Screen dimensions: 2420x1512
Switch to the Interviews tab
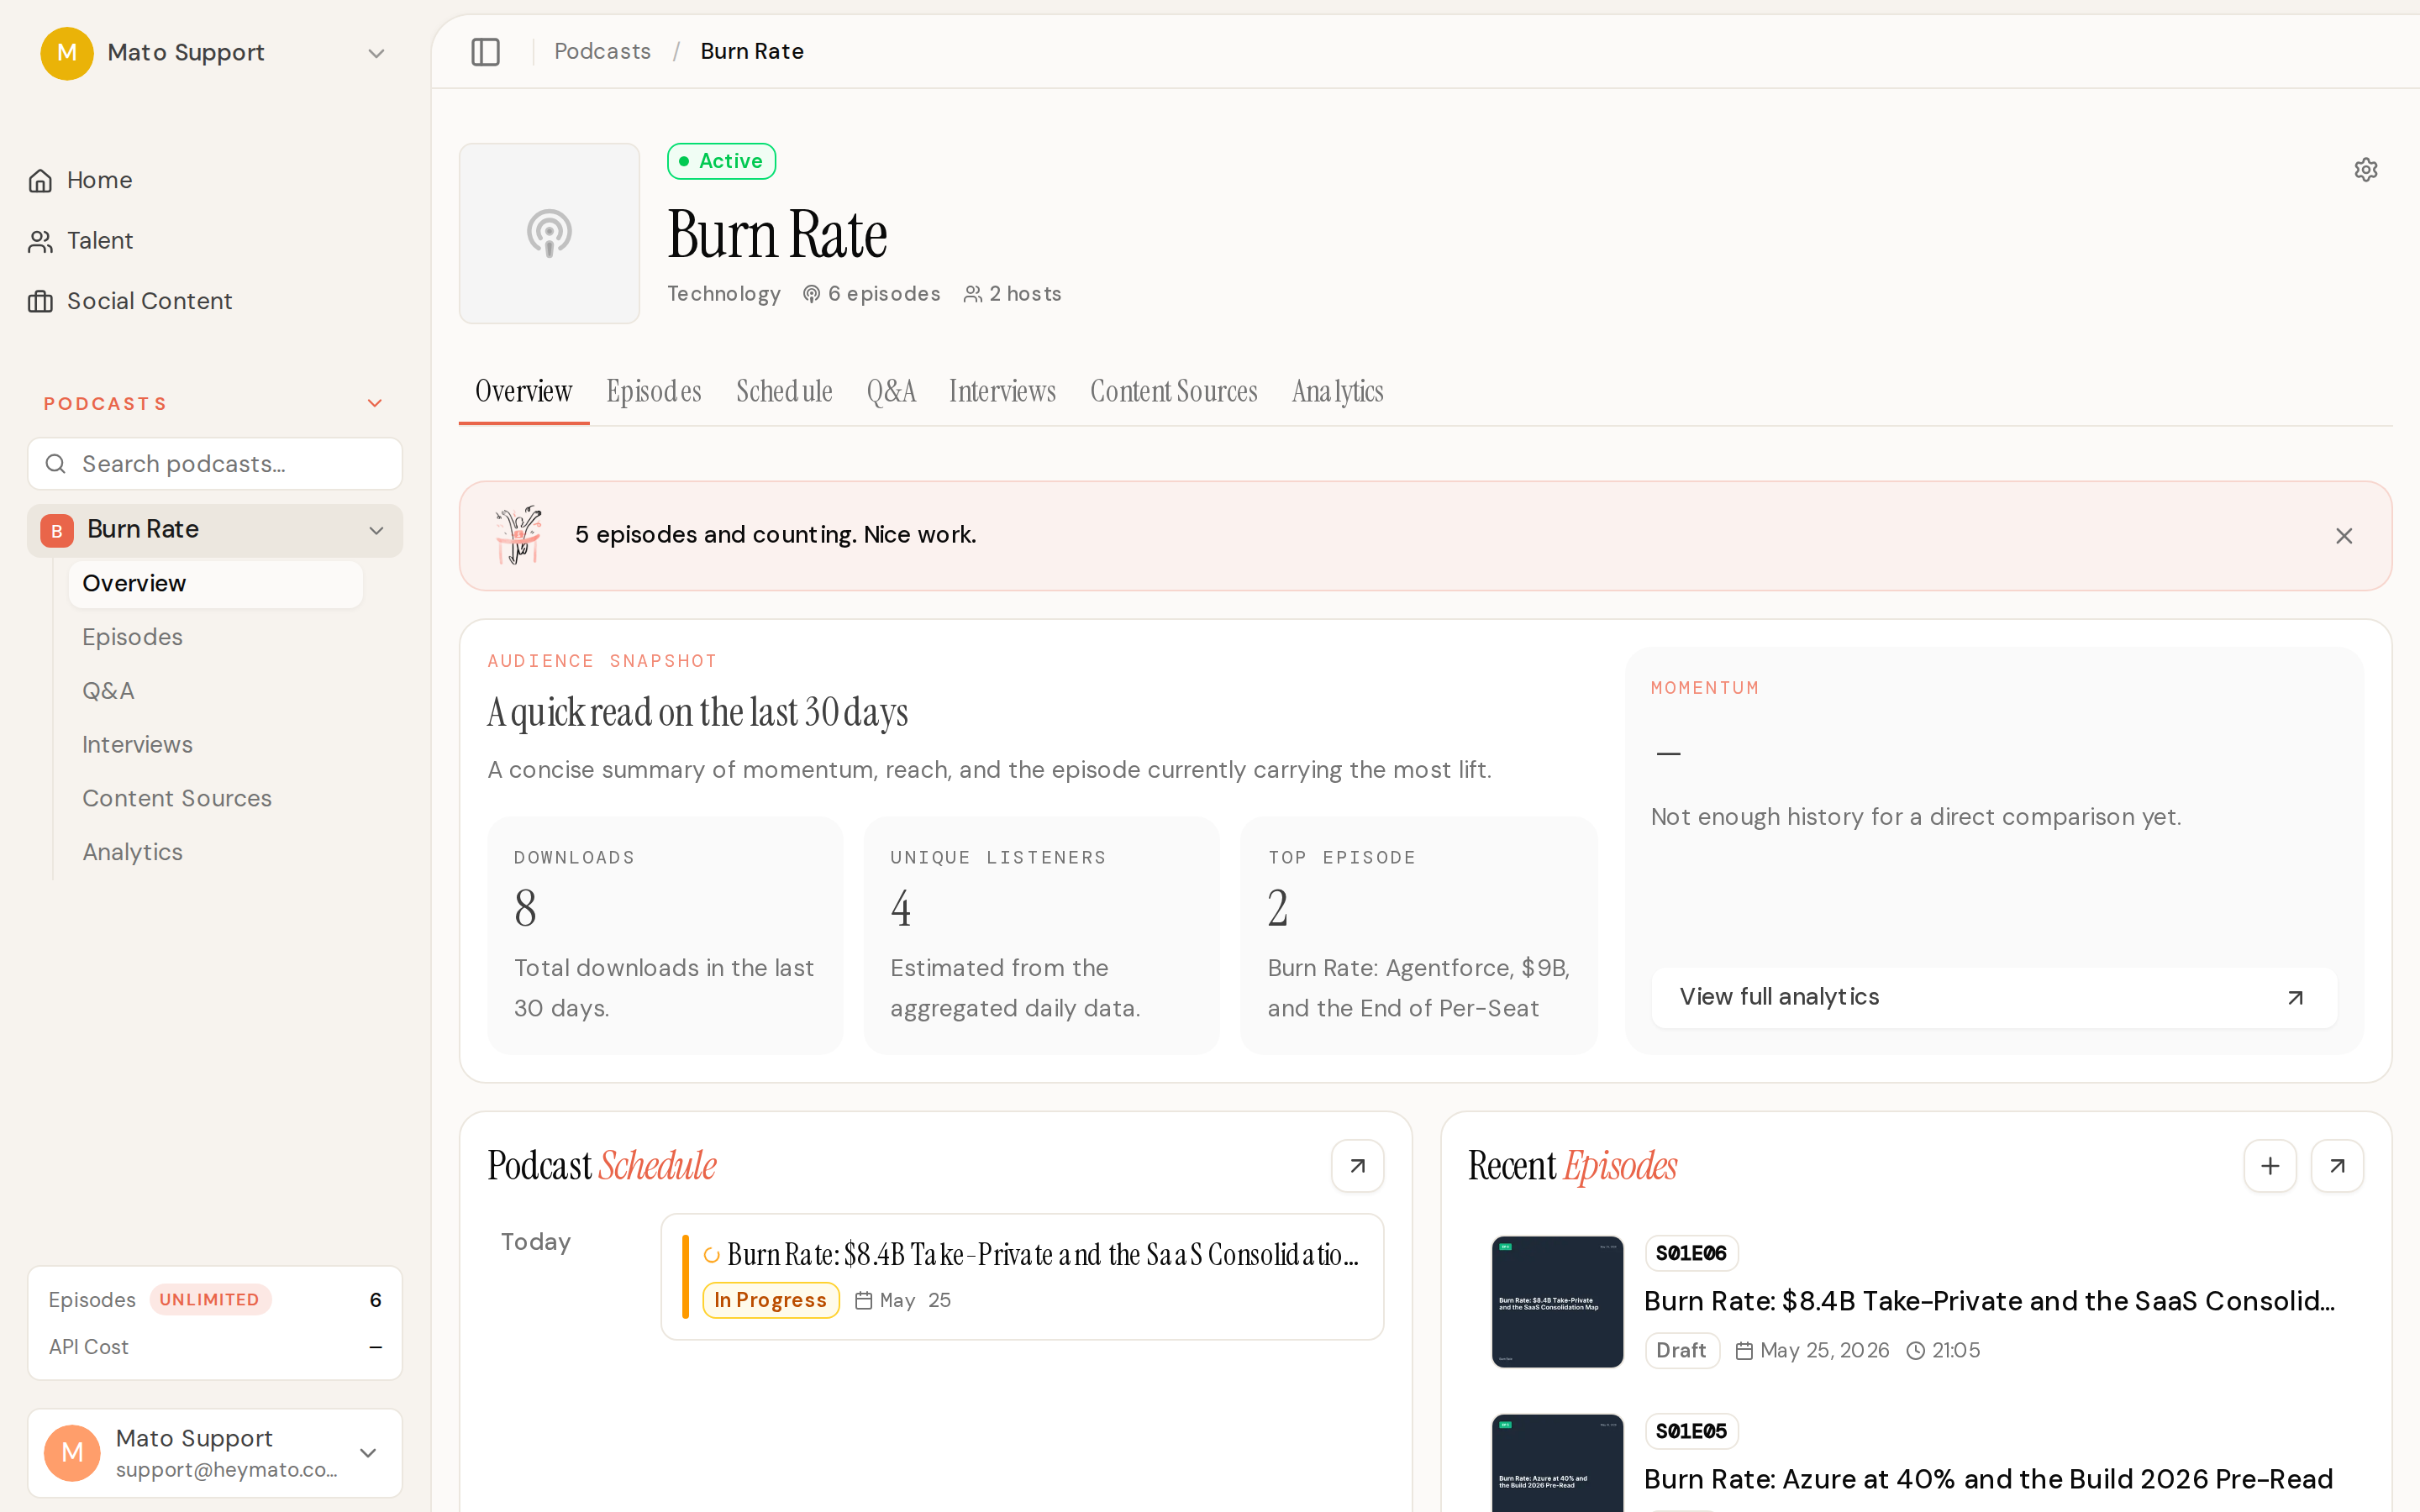[1002, 391]
